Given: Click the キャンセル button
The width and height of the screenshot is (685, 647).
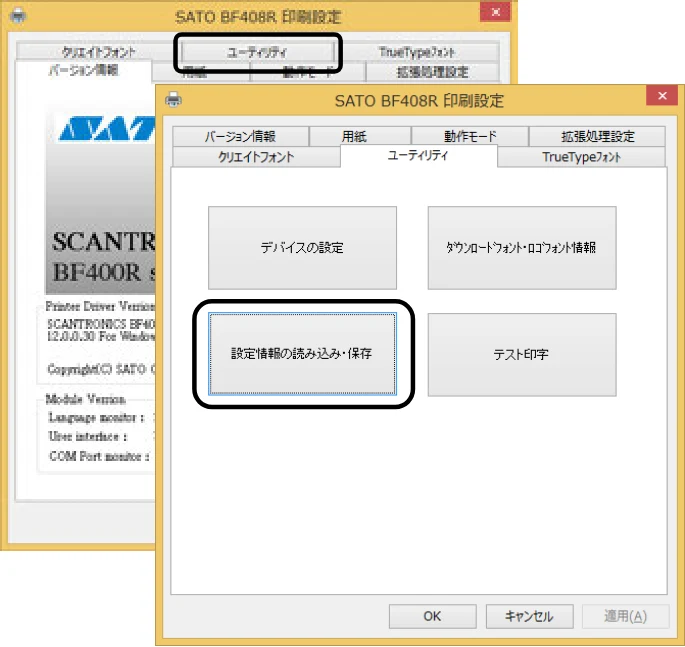Looking at the screenshot, I should coord(529,616).
